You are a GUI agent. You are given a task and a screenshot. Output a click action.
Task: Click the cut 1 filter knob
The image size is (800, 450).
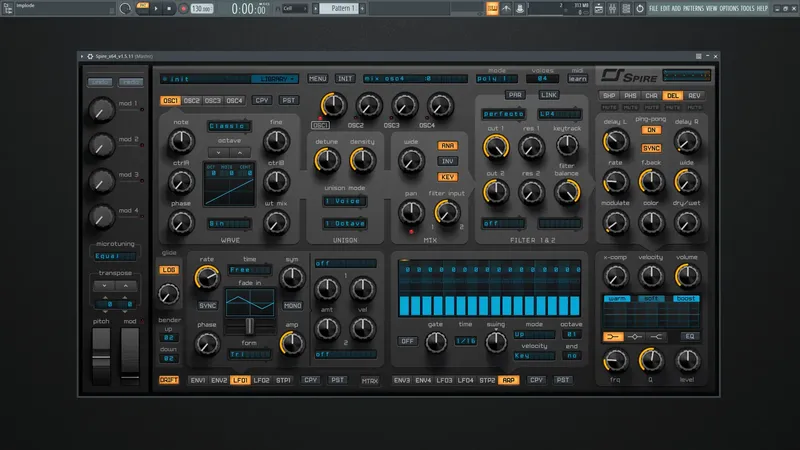click(x=496, y=147)
